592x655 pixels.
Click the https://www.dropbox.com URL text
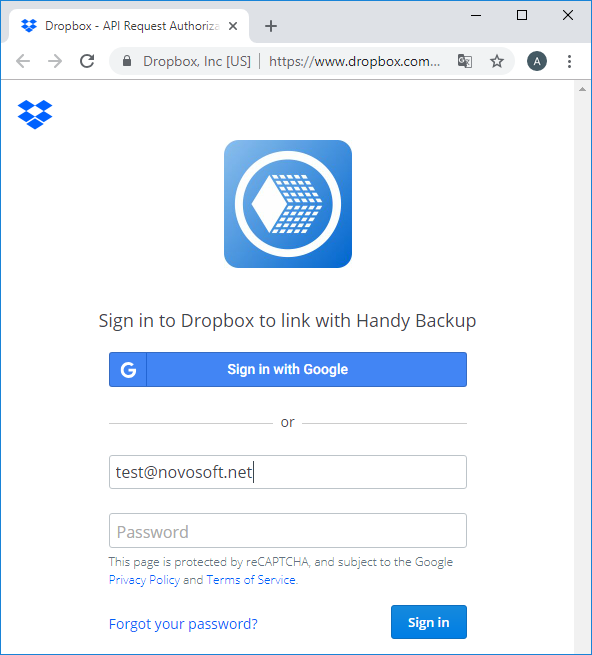(354, 61)
